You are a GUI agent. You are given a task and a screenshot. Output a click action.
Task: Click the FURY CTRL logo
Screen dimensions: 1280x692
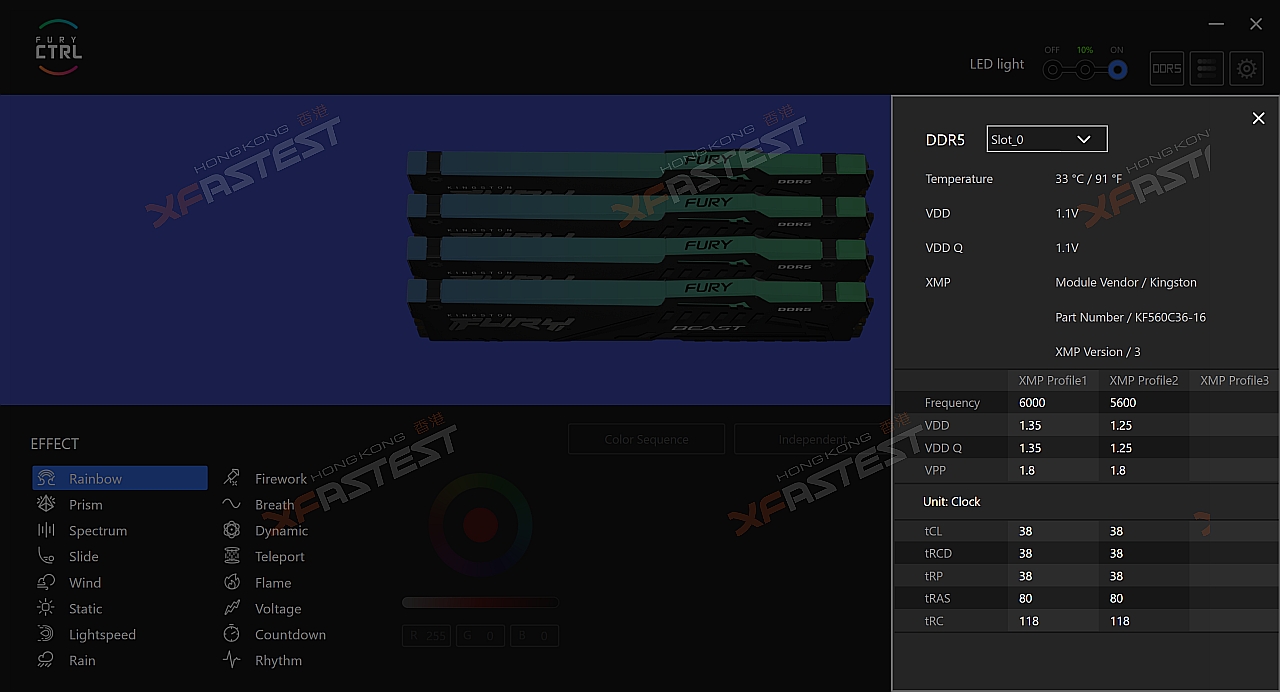pos(59,47)
